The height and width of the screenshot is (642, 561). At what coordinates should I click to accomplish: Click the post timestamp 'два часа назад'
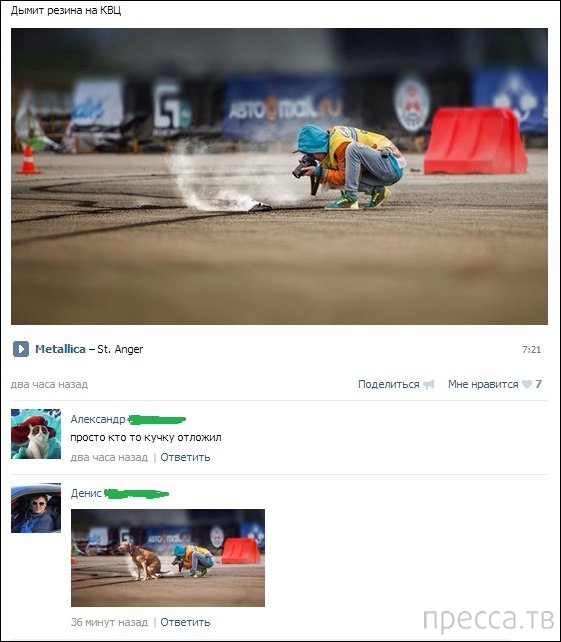pos(49,384)
